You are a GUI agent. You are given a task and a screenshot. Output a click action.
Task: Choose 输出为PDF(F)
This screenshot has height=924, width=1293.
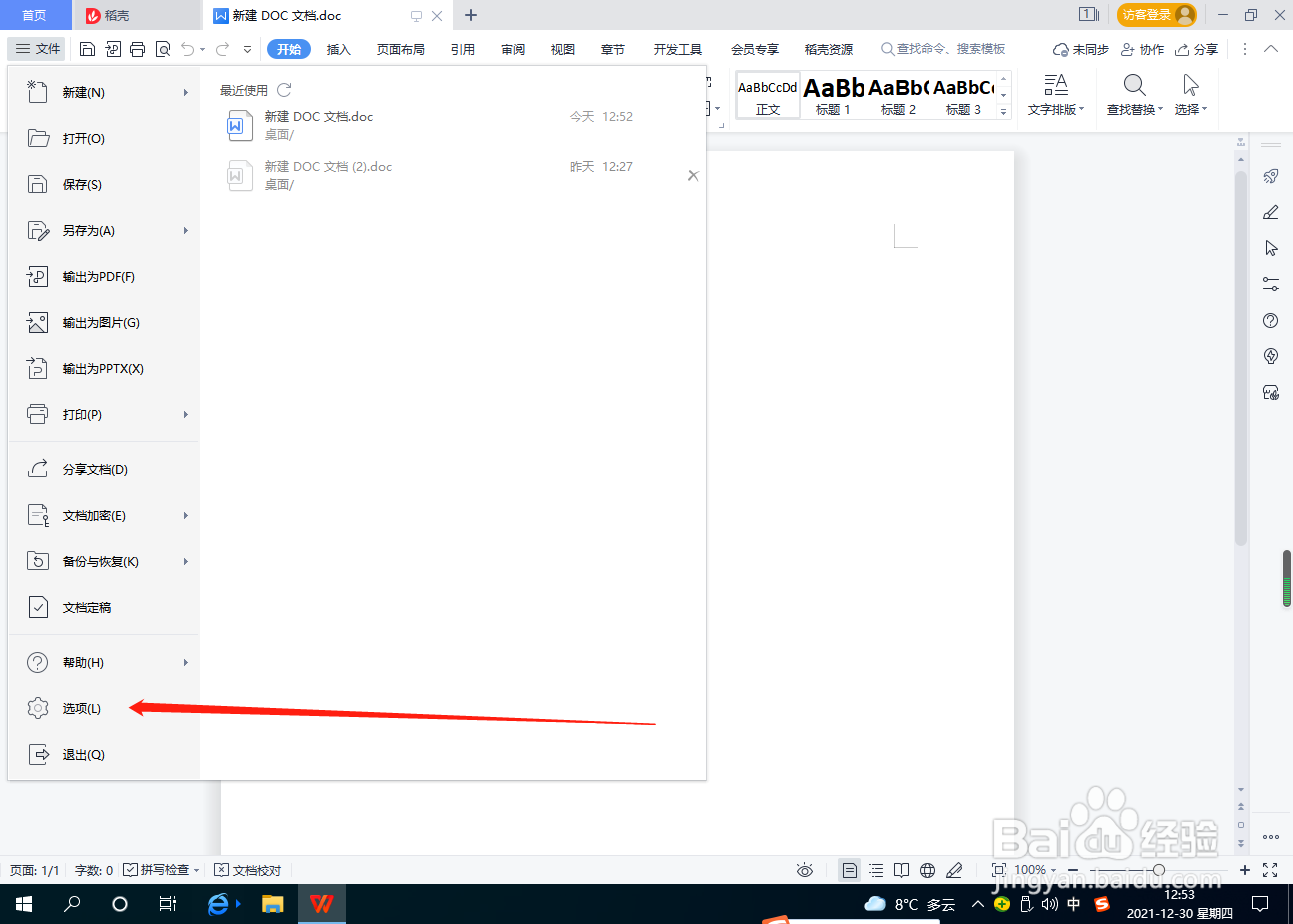point(104,277)
